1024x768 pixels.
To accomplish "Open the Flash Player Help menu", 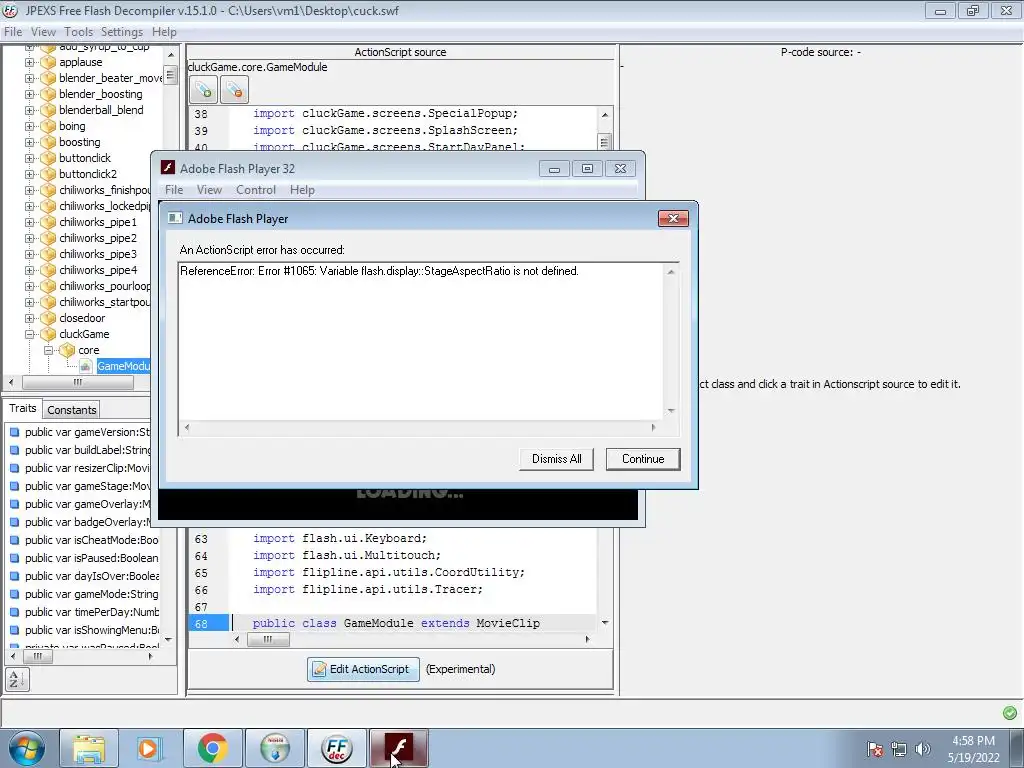I will tap(302, 190).
